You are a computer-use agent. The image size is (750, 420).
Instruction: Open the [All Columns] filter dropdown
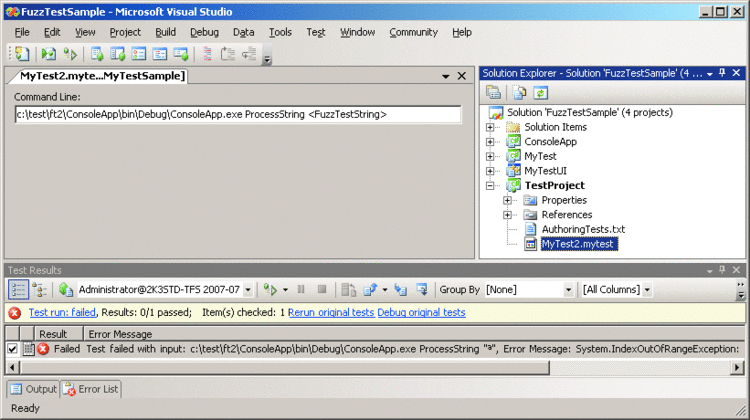(x=617, y=289)
